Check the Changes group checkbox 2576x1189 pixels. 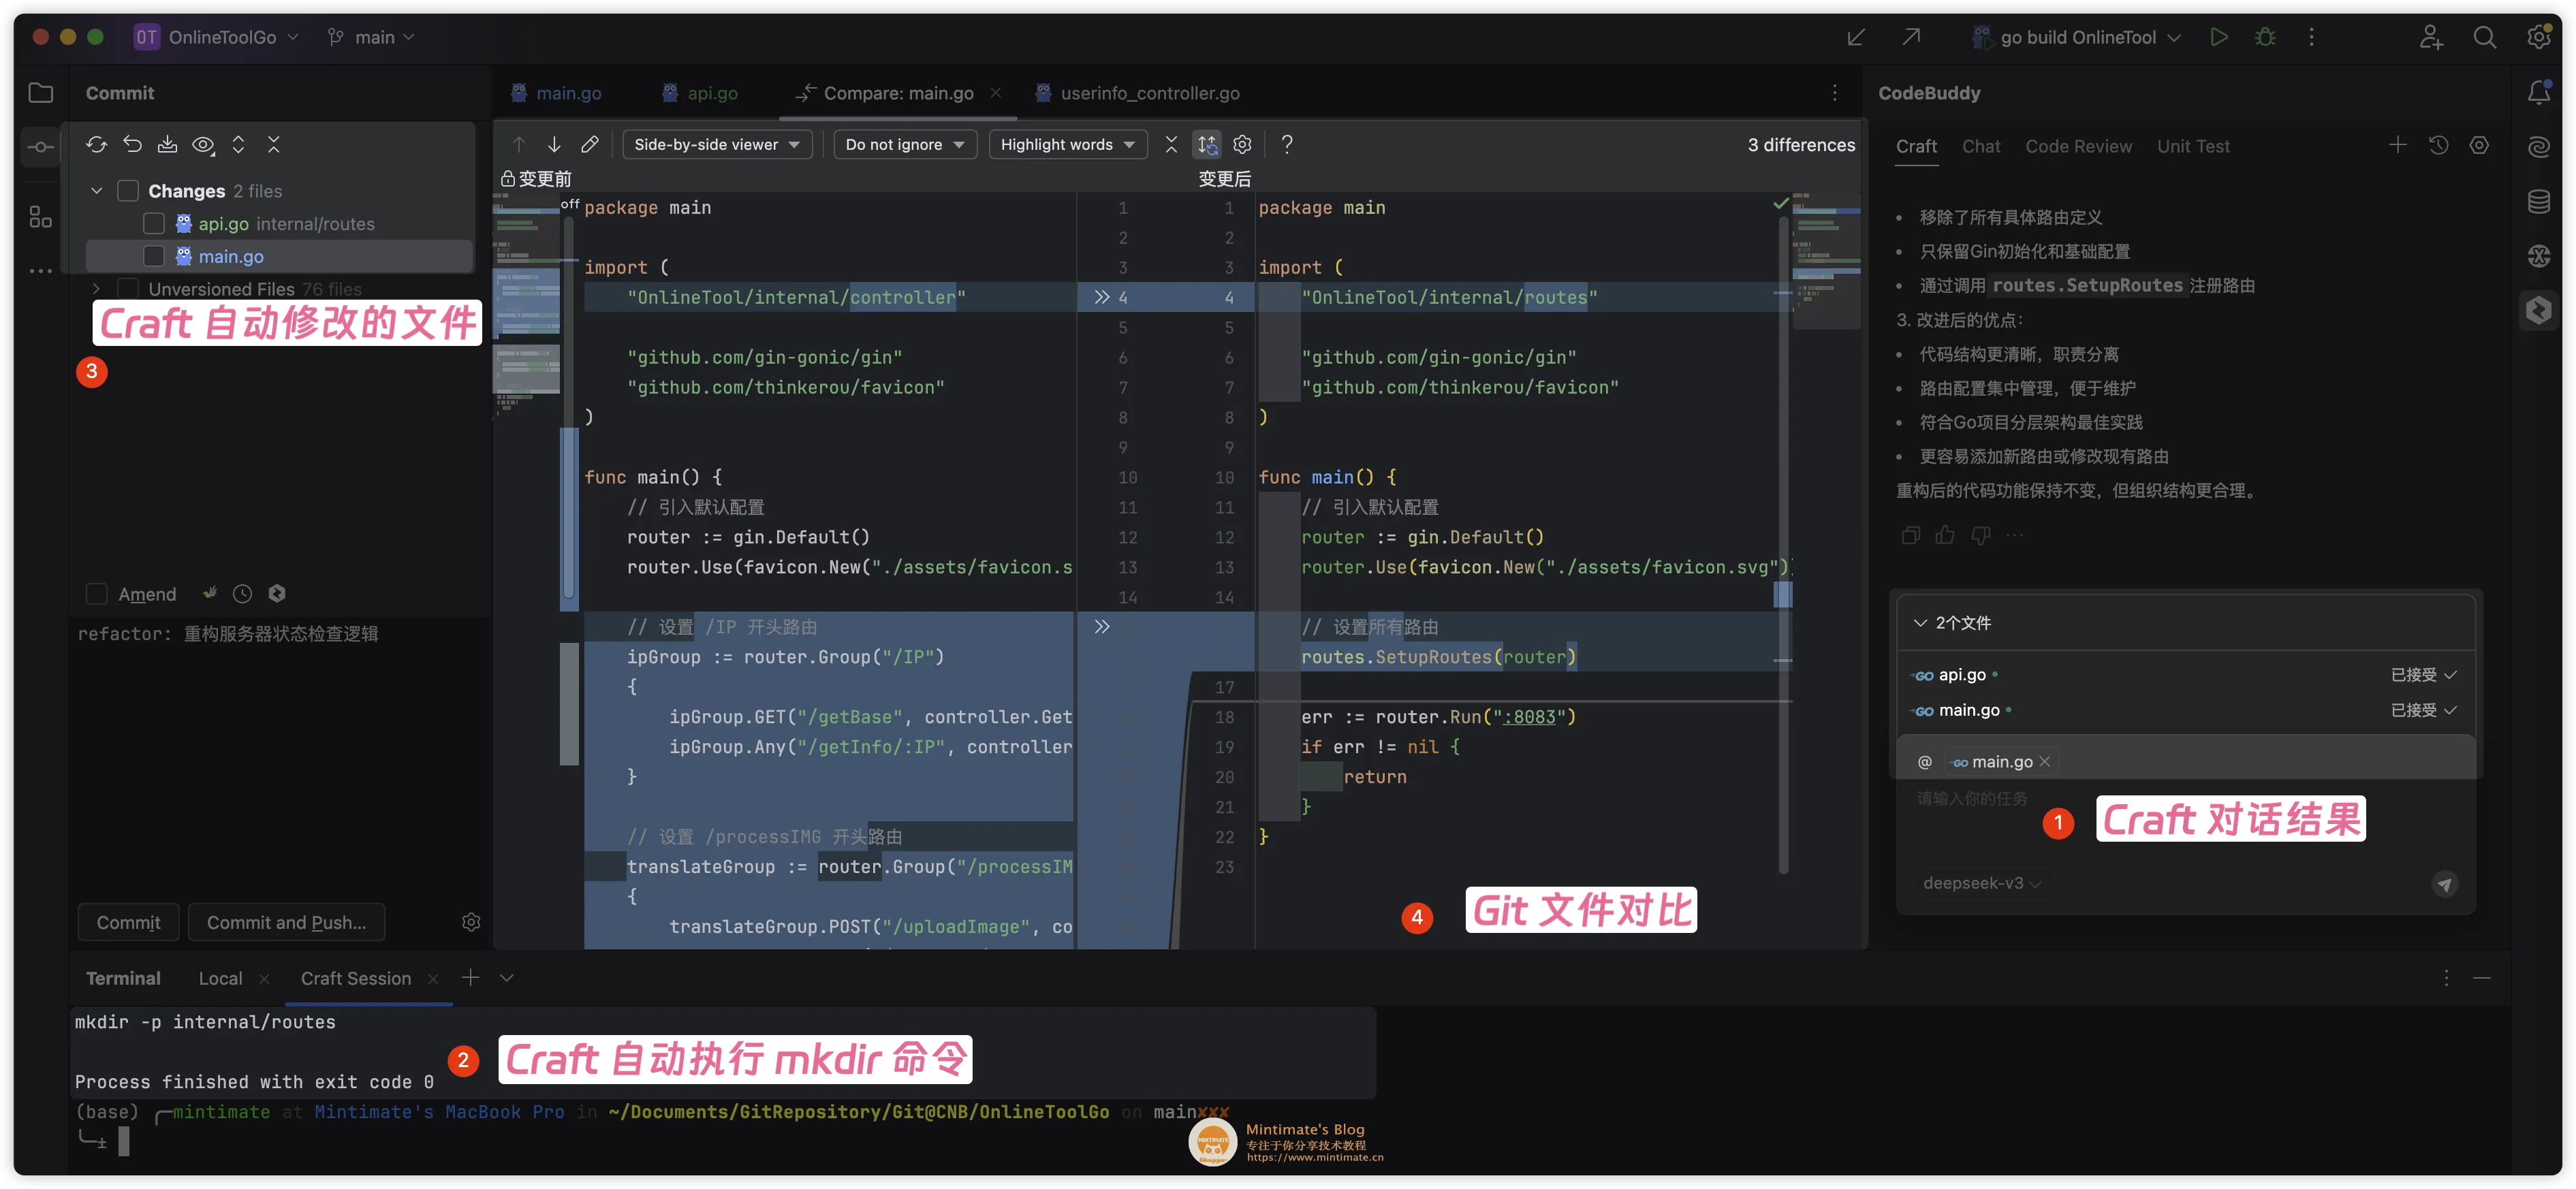(128, 190)
